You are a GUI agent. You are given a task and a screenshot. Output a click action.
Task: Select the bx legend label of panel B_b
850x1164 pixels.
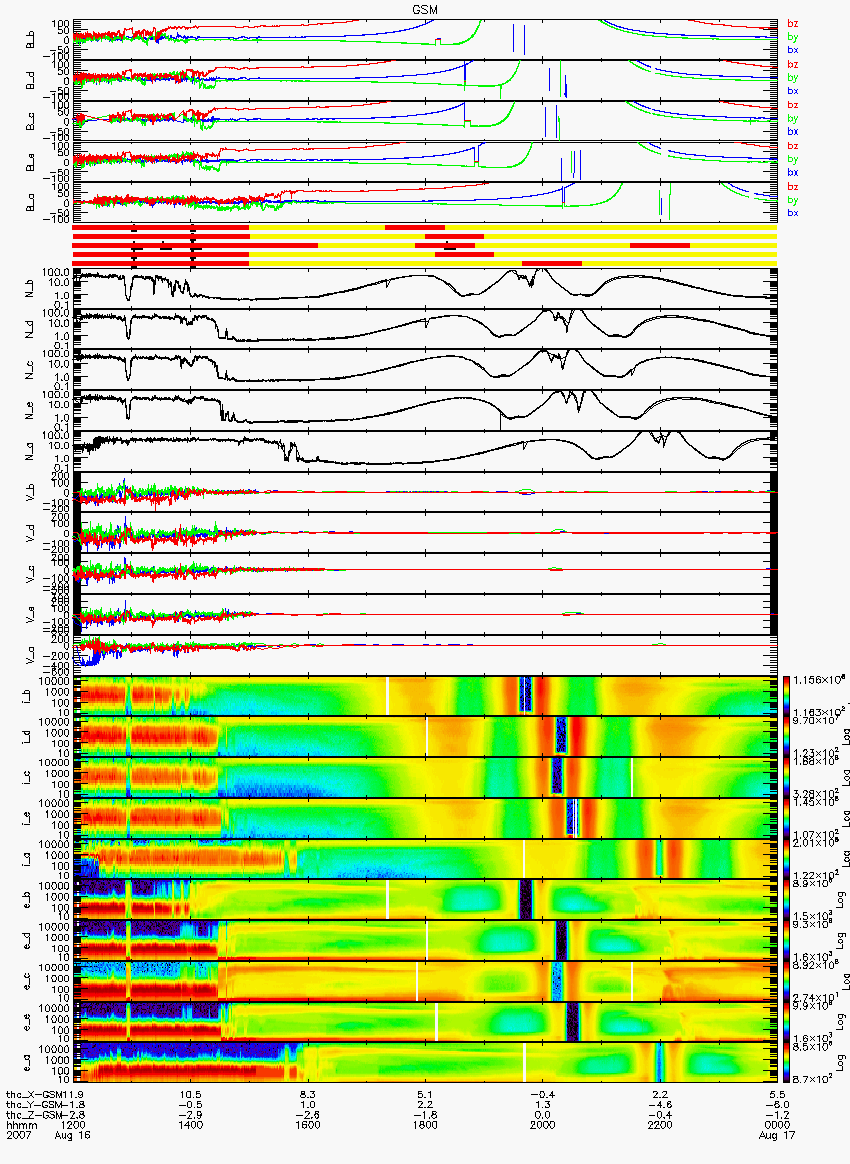(793, 50)
